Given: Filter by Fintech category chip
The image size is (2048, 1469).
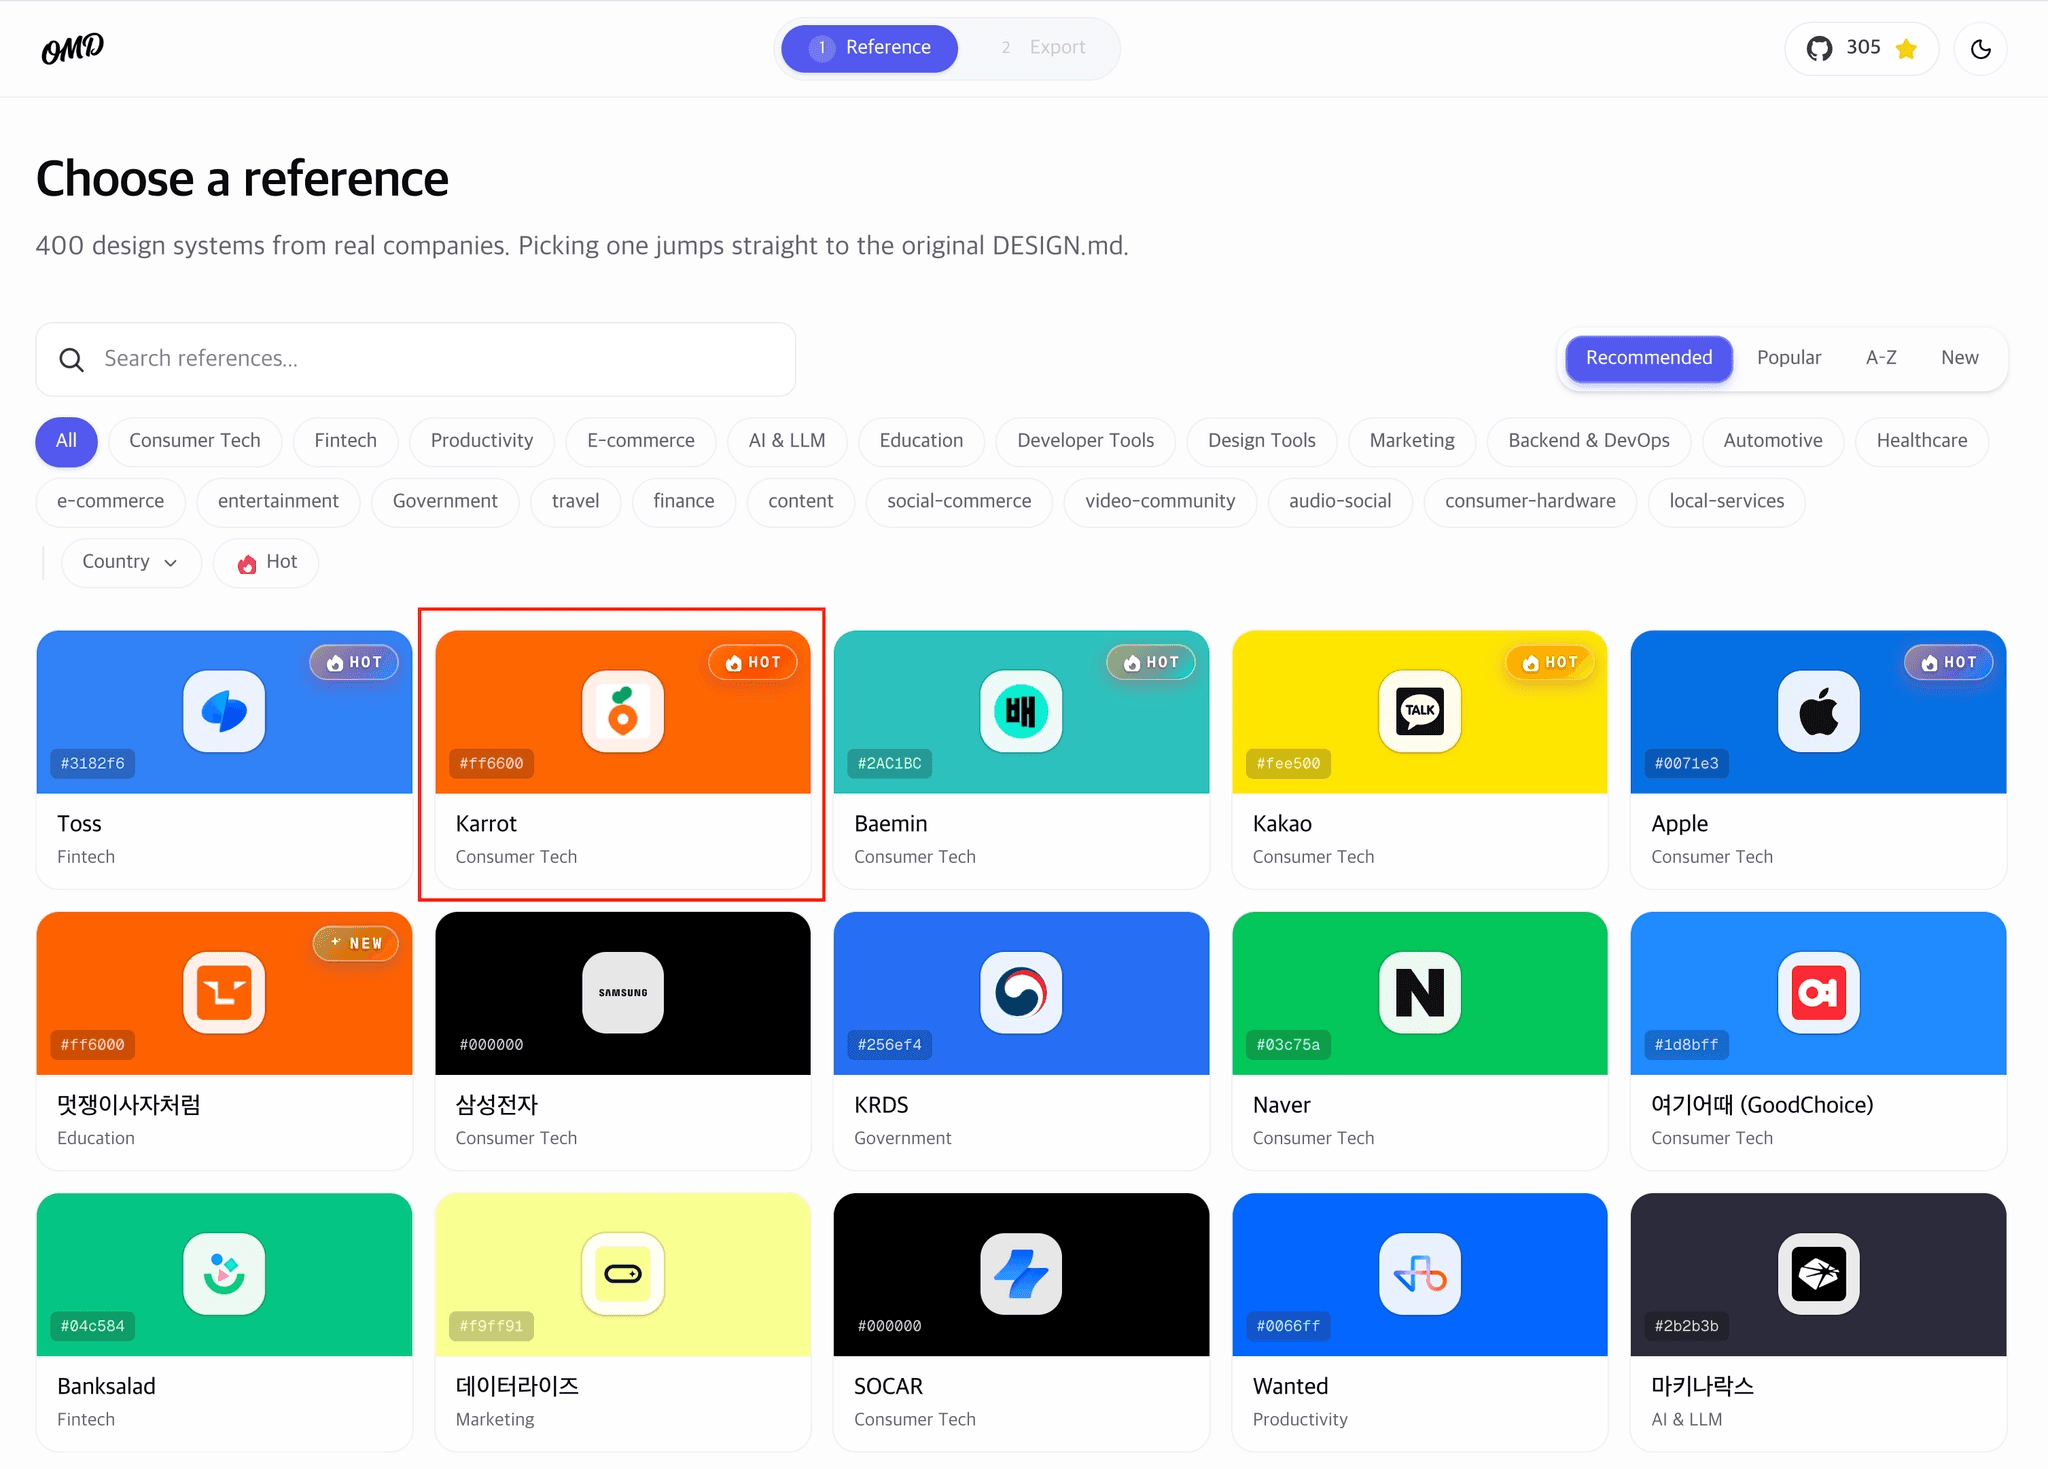Looking at the screenshot, I should [346, 441].
